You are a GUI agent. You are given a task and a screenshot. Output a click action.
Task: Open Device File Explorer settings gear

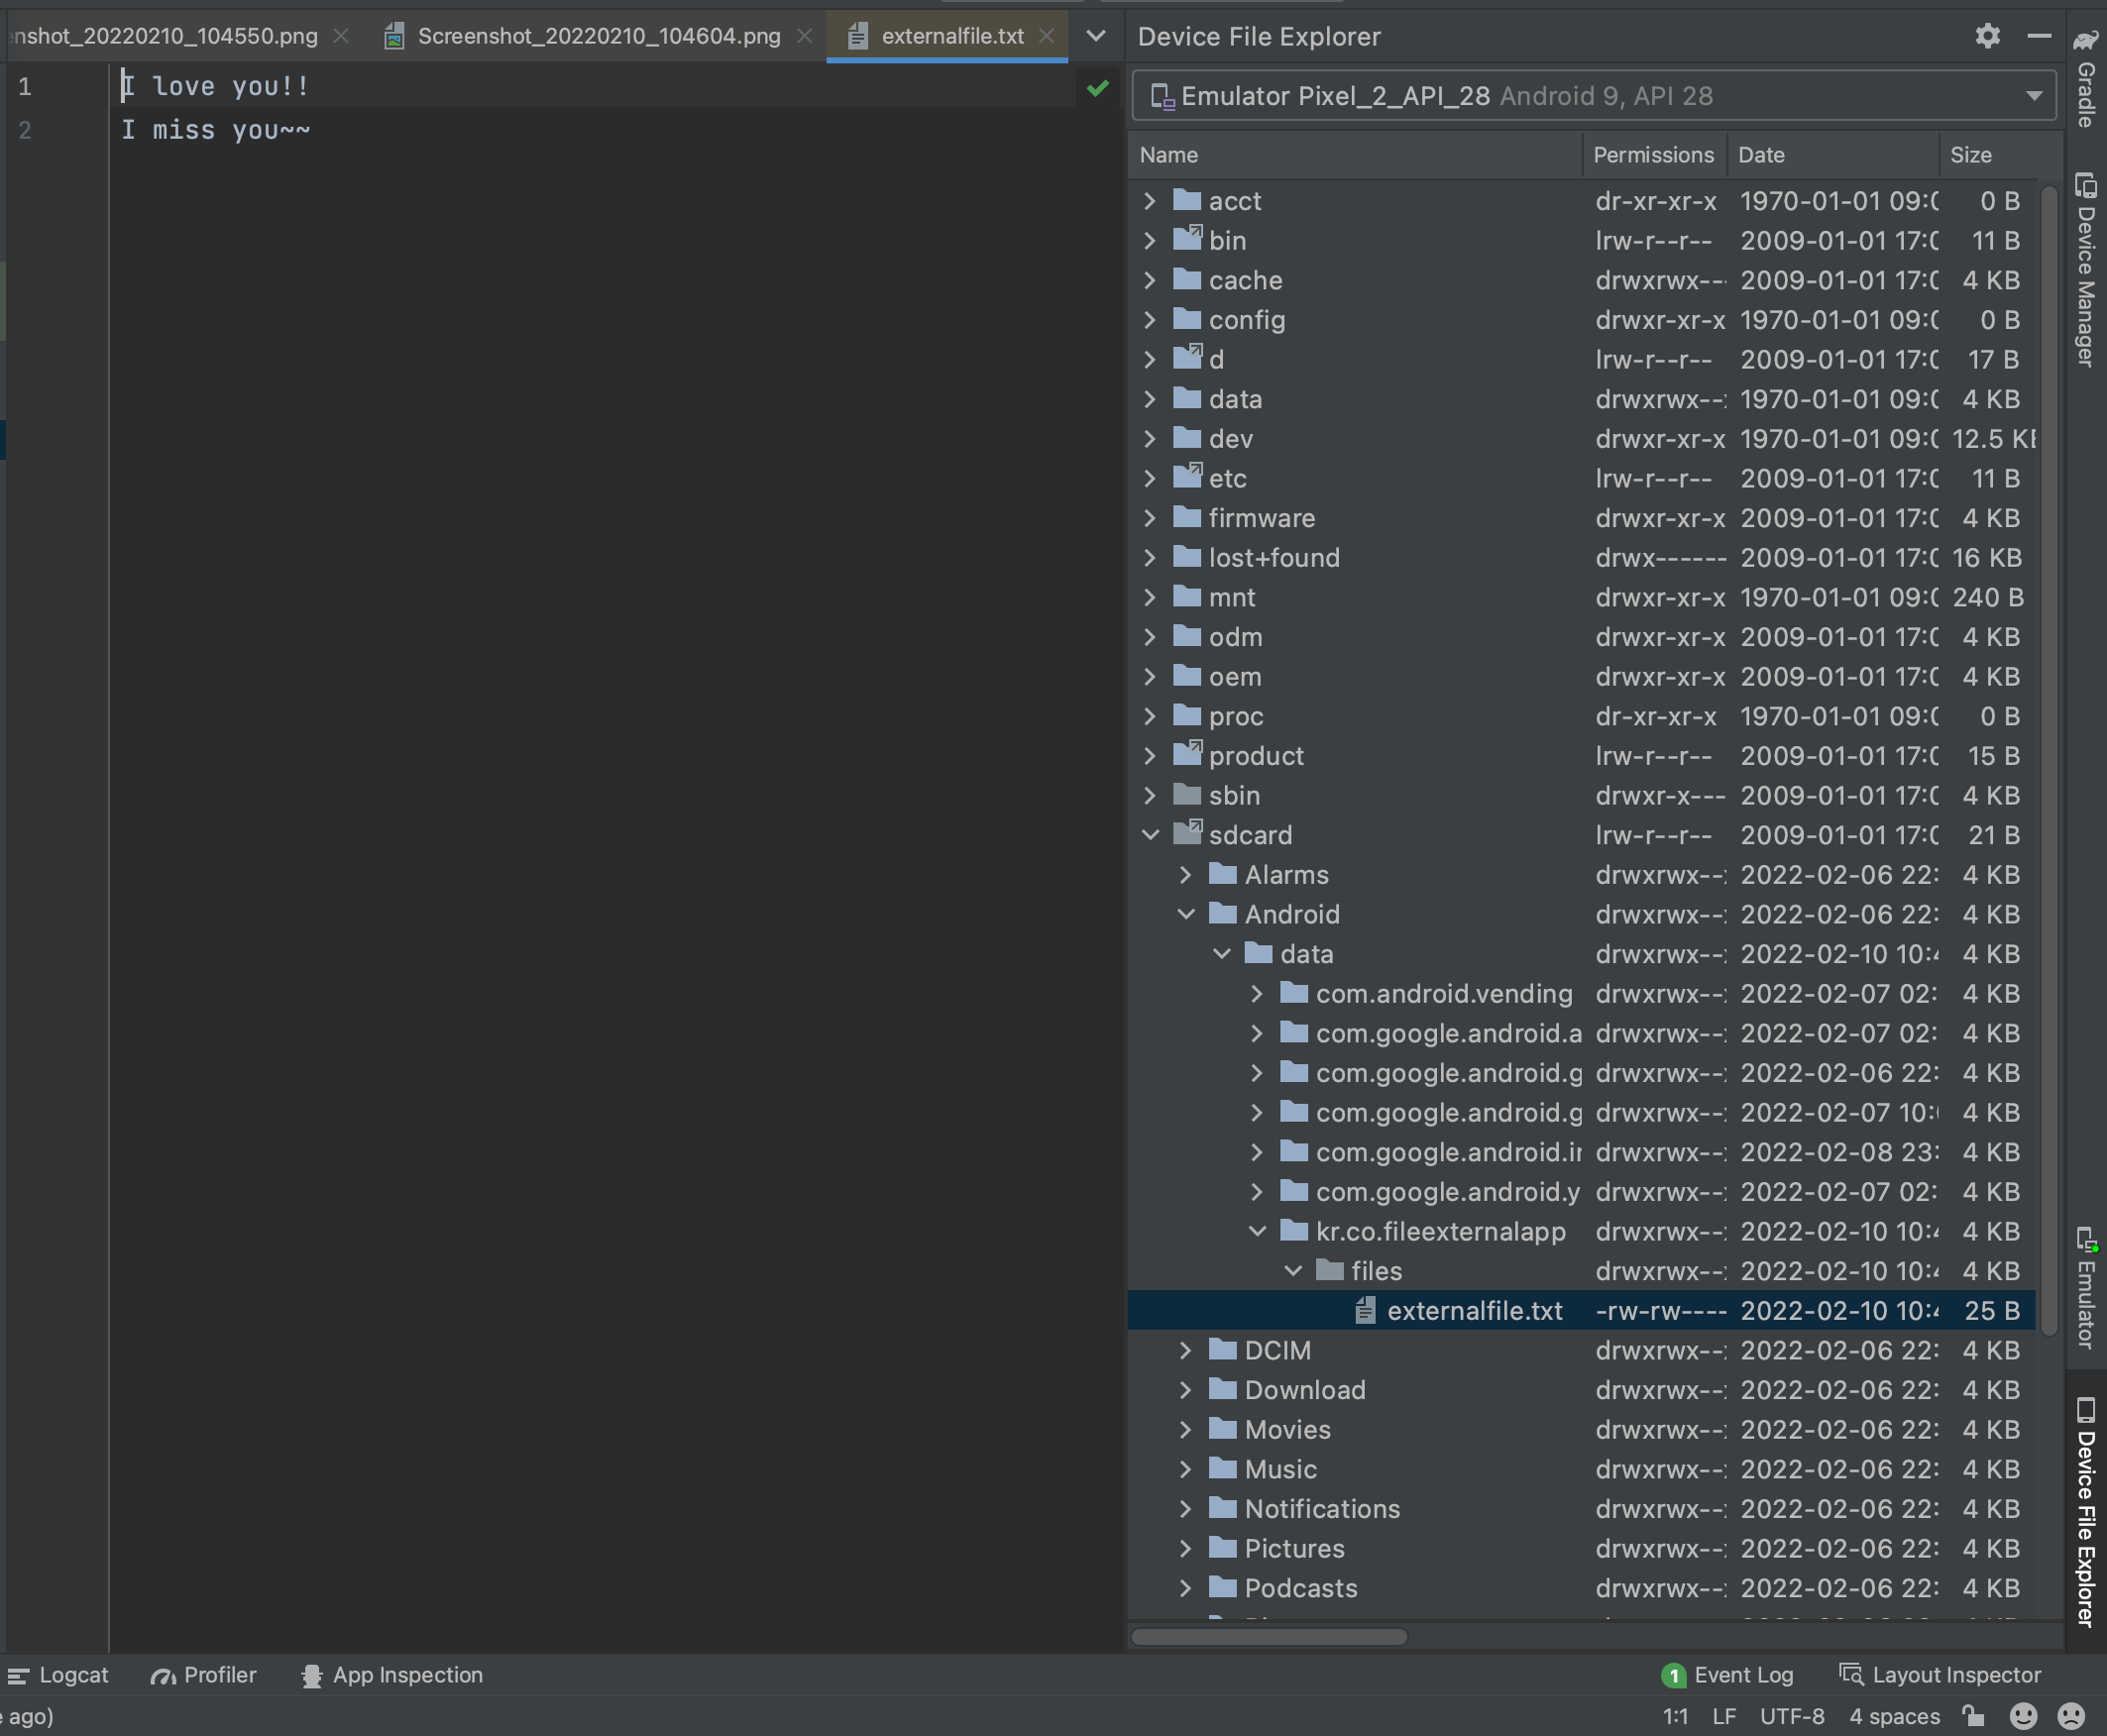click(x=1987, y=36)
